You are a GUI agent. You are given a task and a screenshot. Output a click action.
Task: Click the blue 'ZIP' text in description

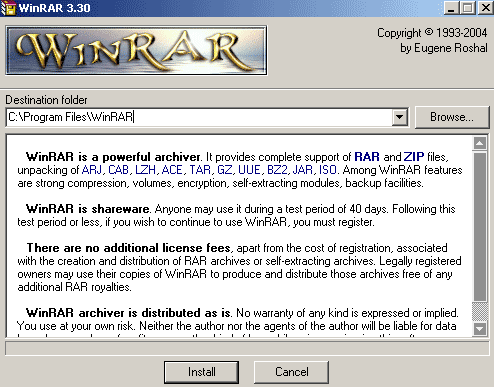point(414,157)
